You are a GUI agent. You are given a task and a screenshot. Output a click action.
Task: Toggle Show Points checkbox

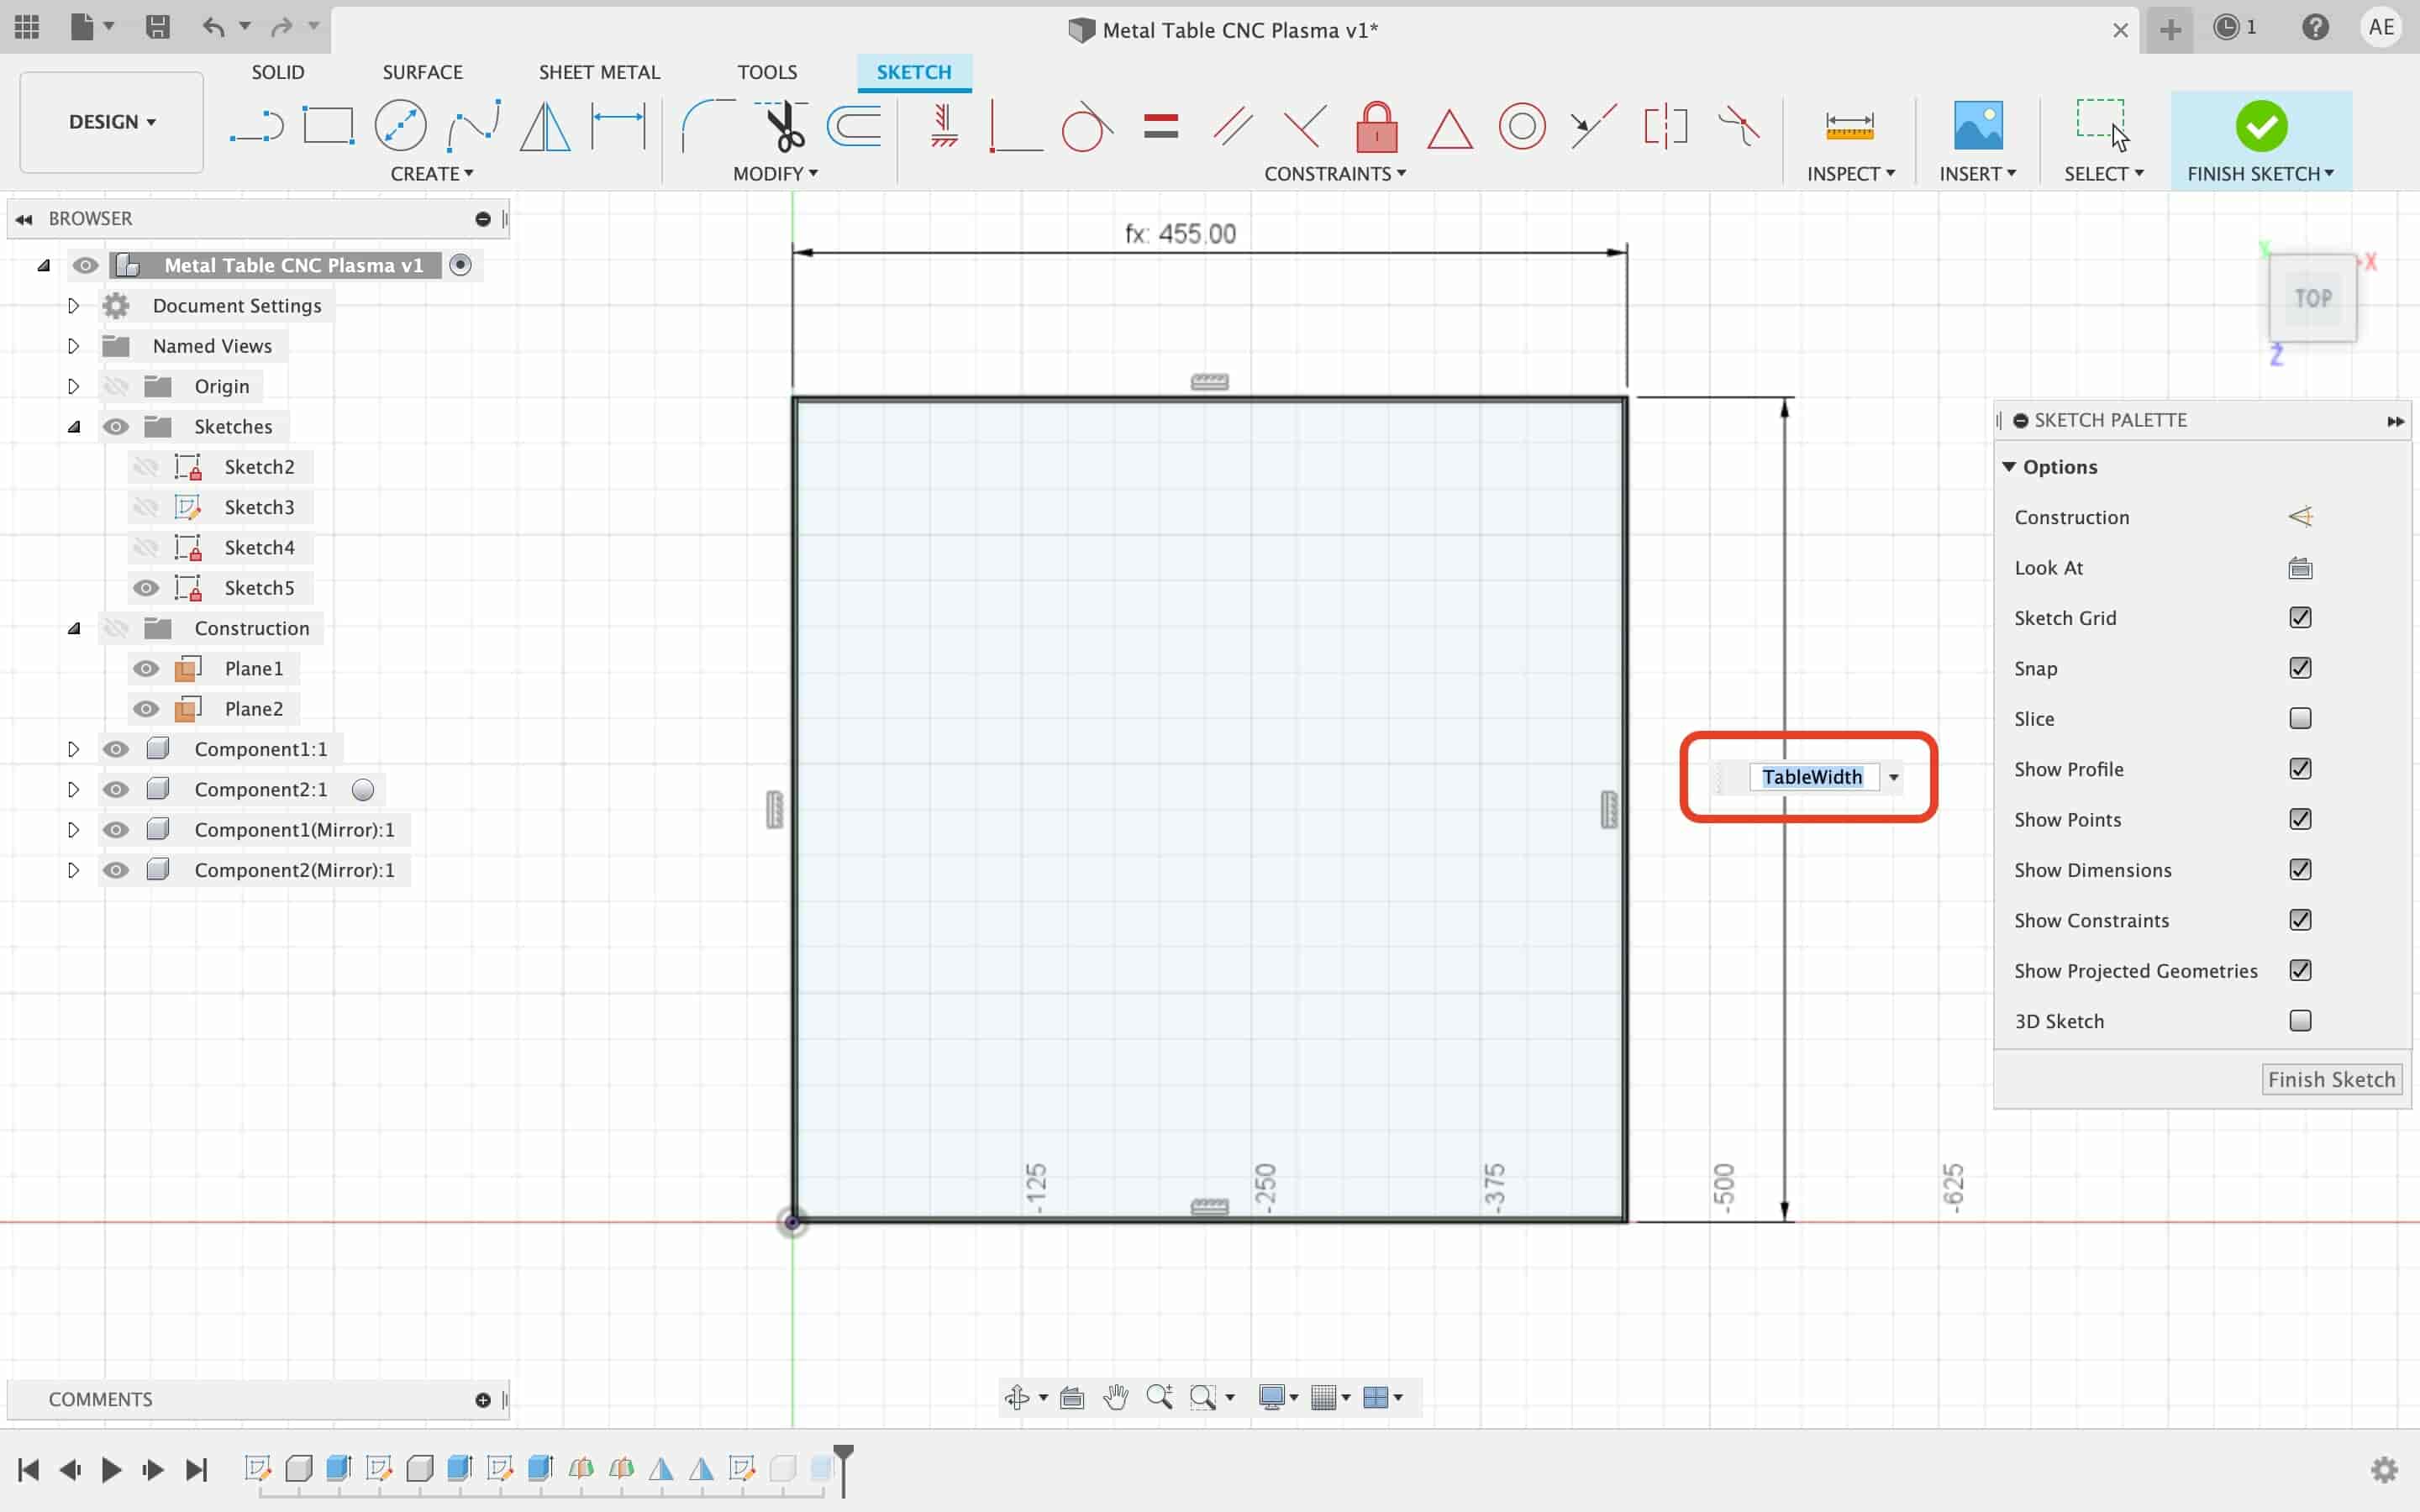[x=2300, y=819]
